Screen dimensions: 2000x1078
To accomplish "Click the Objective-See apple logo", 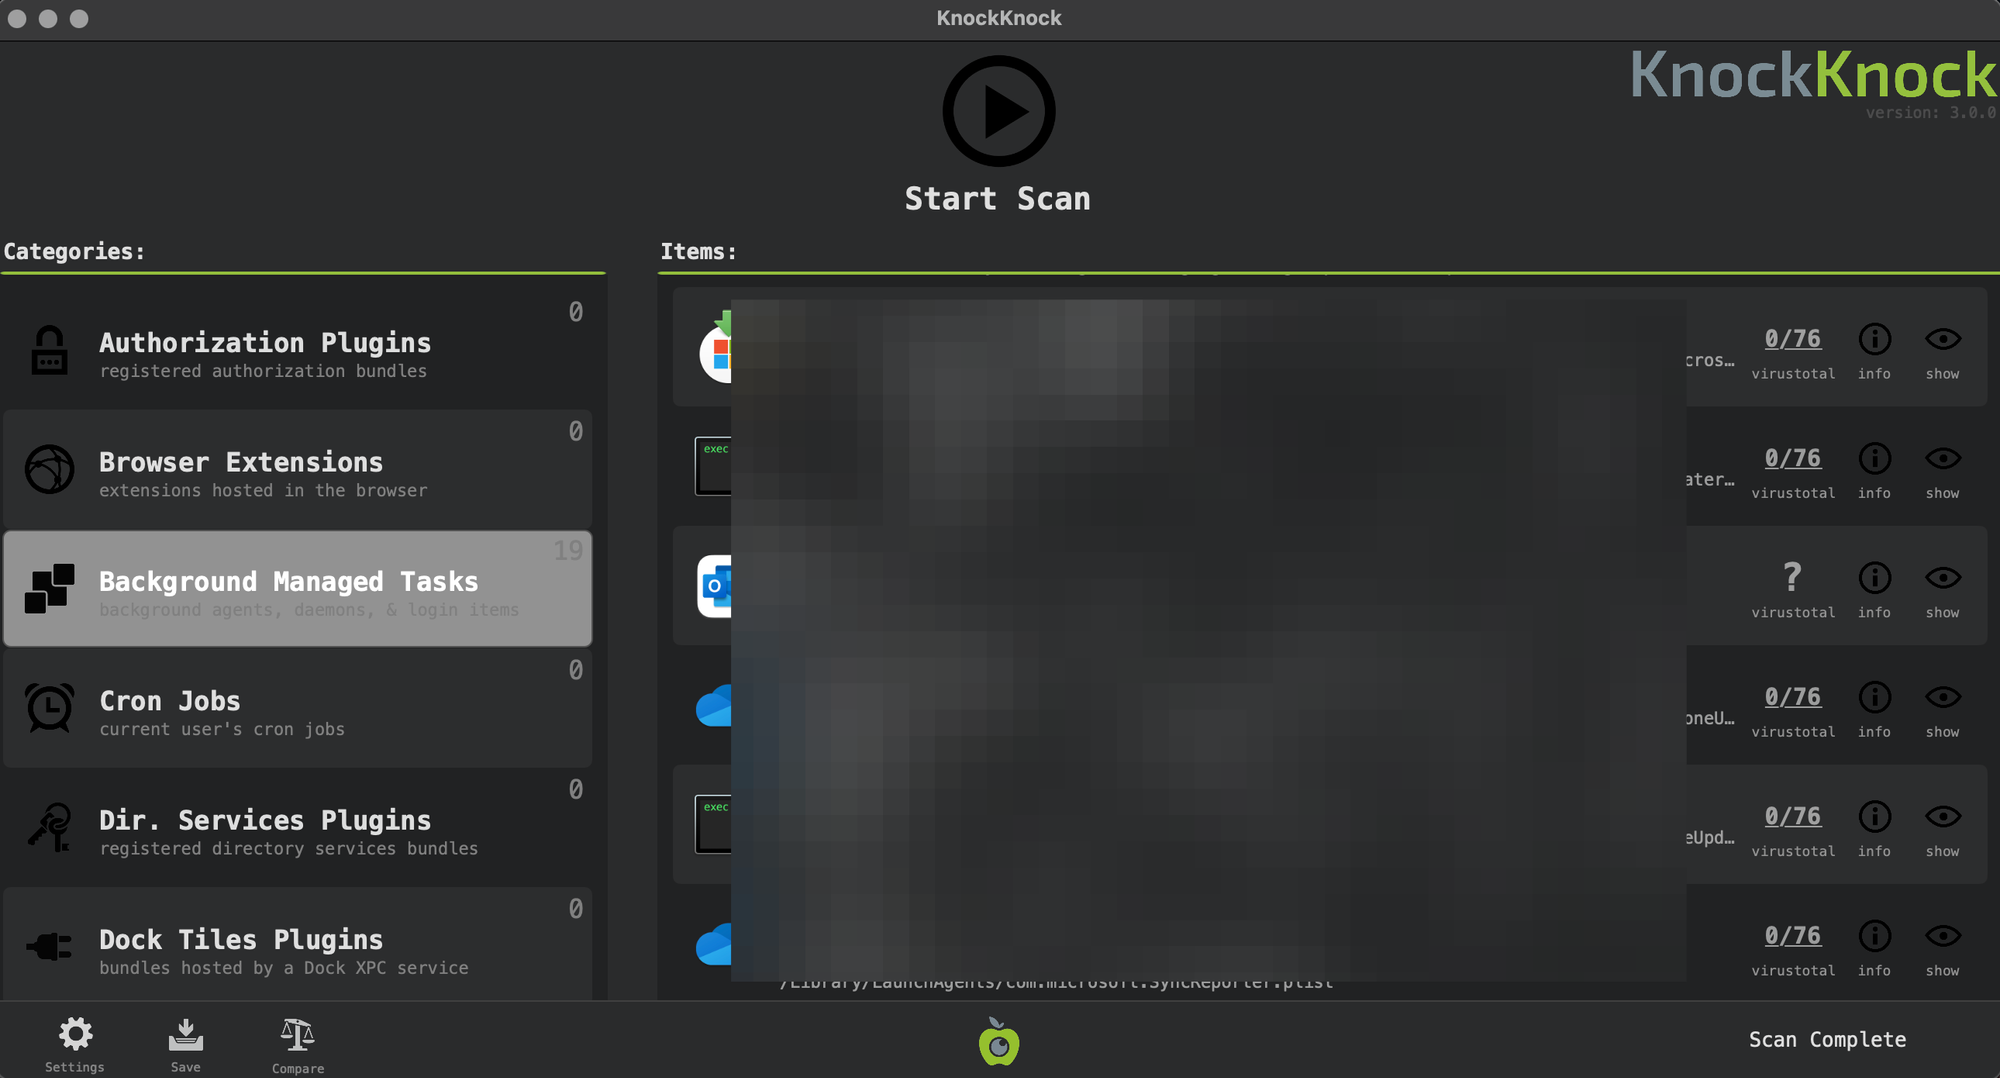I will click(x=999, y=1041).
